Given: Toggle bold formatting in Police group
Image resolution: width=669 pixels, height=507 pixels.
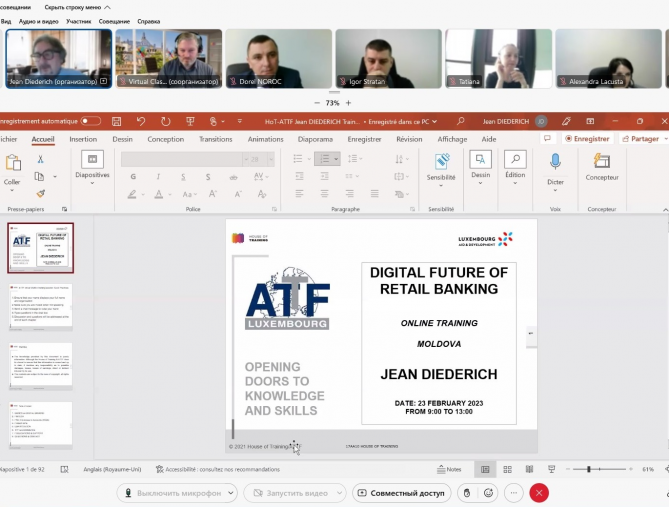Looking at the screenshot, I should (133, 177).
